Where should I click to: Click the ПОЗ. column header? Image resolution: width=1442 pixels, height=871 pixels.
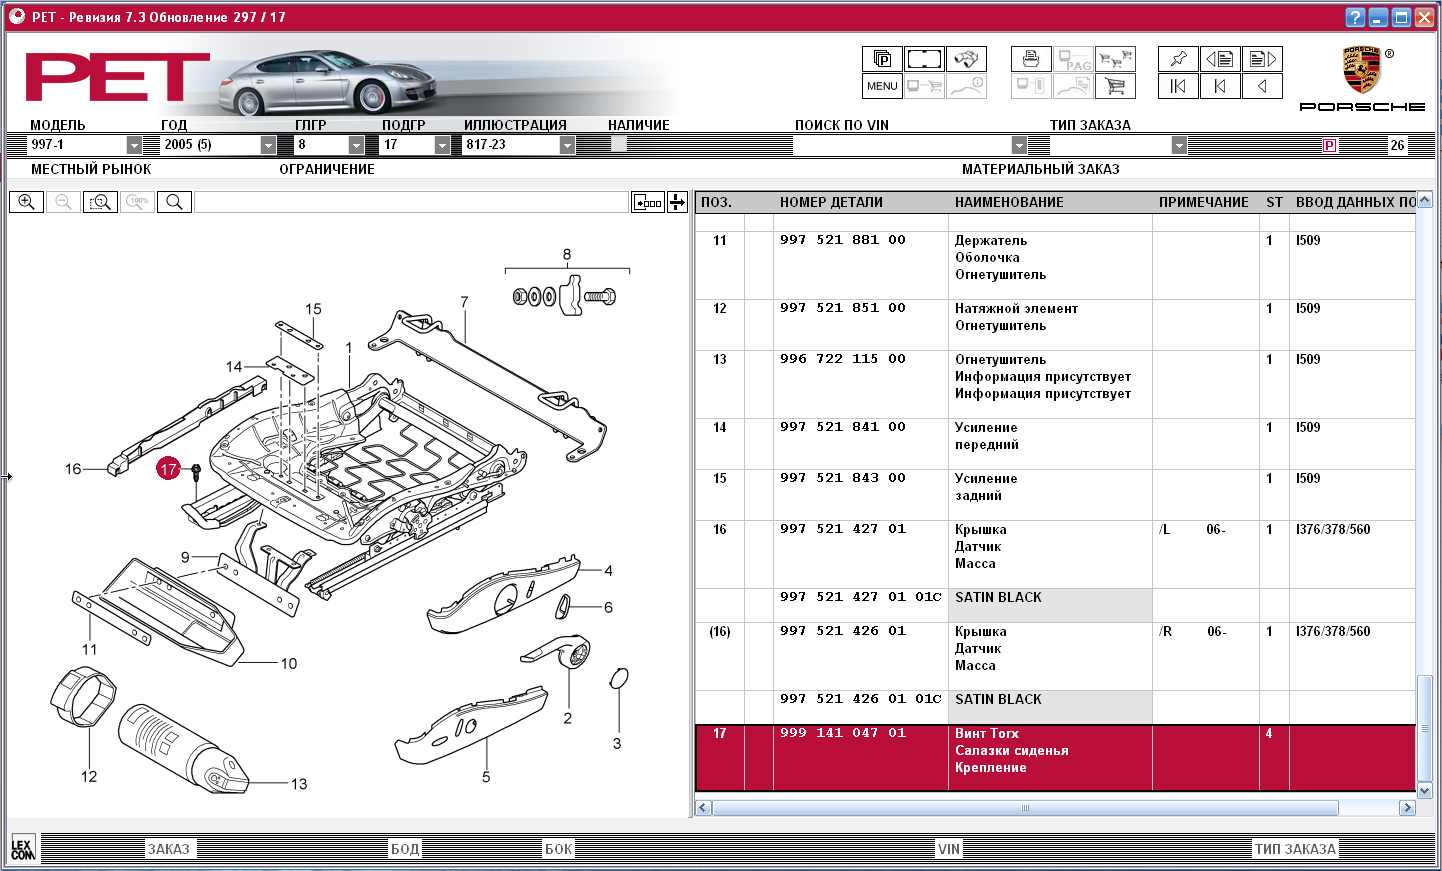[x=716, y=202]
